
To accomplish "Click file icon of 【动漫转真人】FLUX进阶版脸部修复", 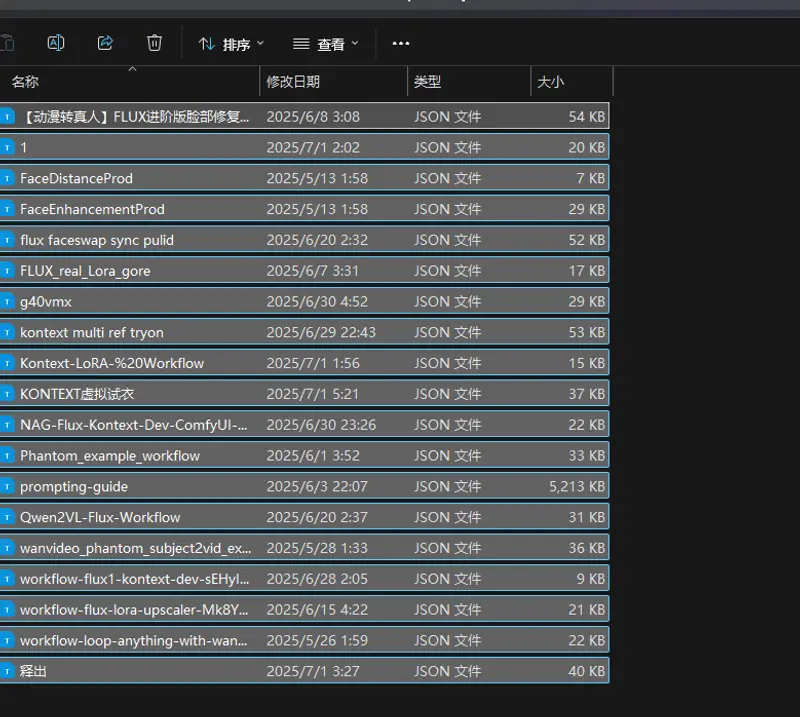I will tap(7, 117).
